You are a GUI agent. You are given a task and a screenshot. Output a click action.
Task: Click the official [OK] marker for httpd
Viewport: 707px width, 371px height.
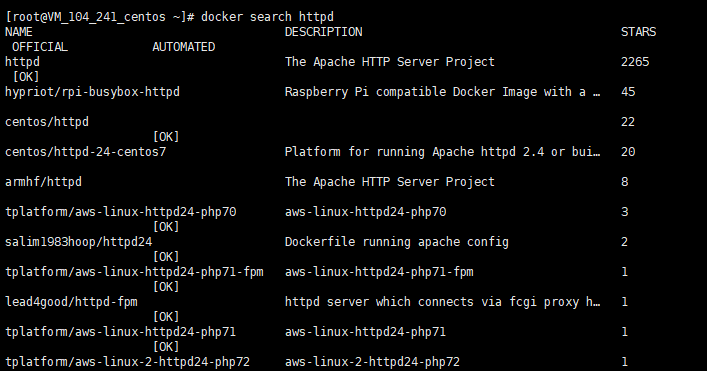(26, 77)
